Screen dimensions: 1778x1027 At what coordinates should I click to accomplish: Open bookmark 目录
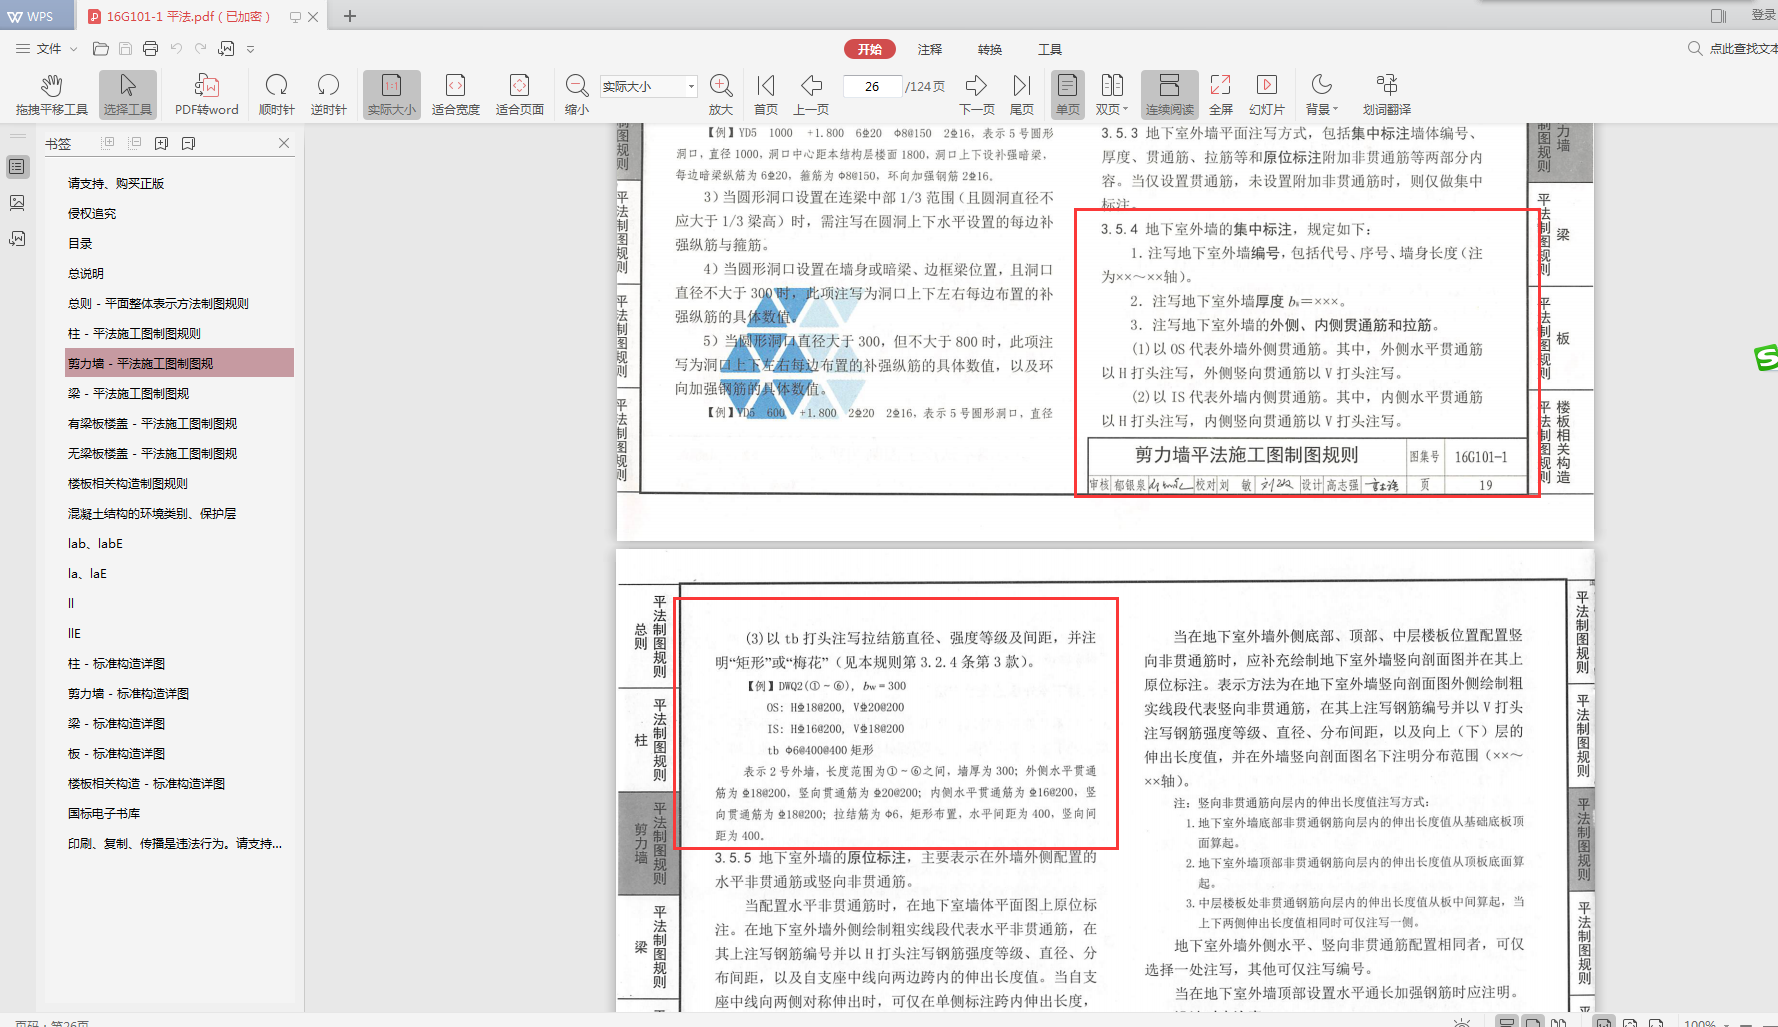[80, 243]
